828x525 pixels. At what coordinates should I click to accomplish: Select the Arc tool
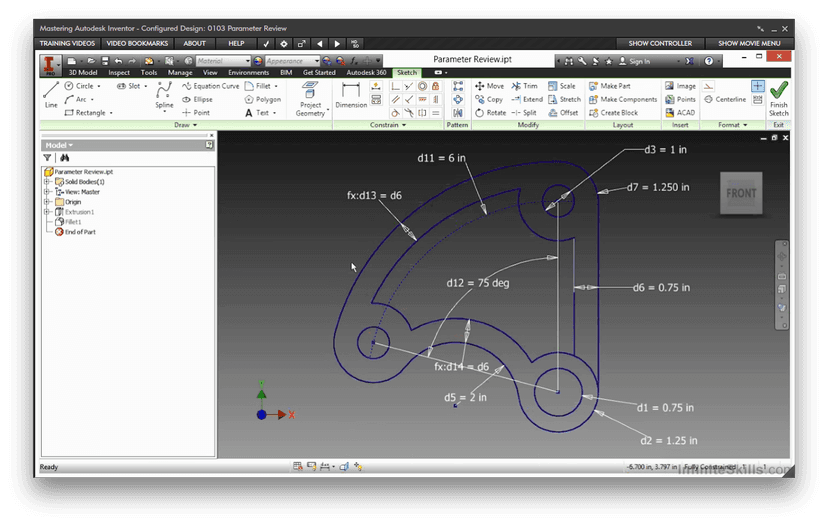pyautogui.click(x=79, y=99)
